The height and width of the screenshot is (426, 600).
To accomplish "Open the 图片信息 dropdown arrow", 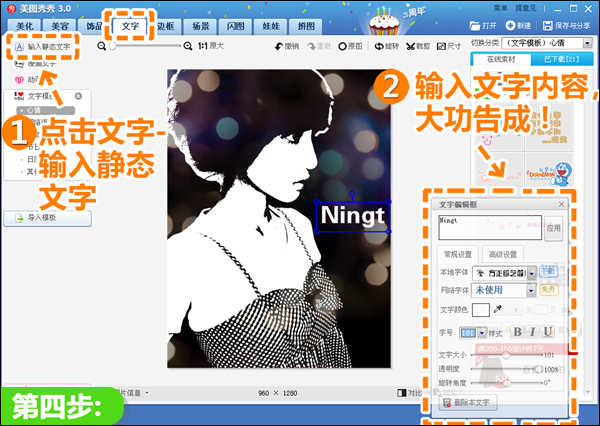I will [x=147, y=393].
